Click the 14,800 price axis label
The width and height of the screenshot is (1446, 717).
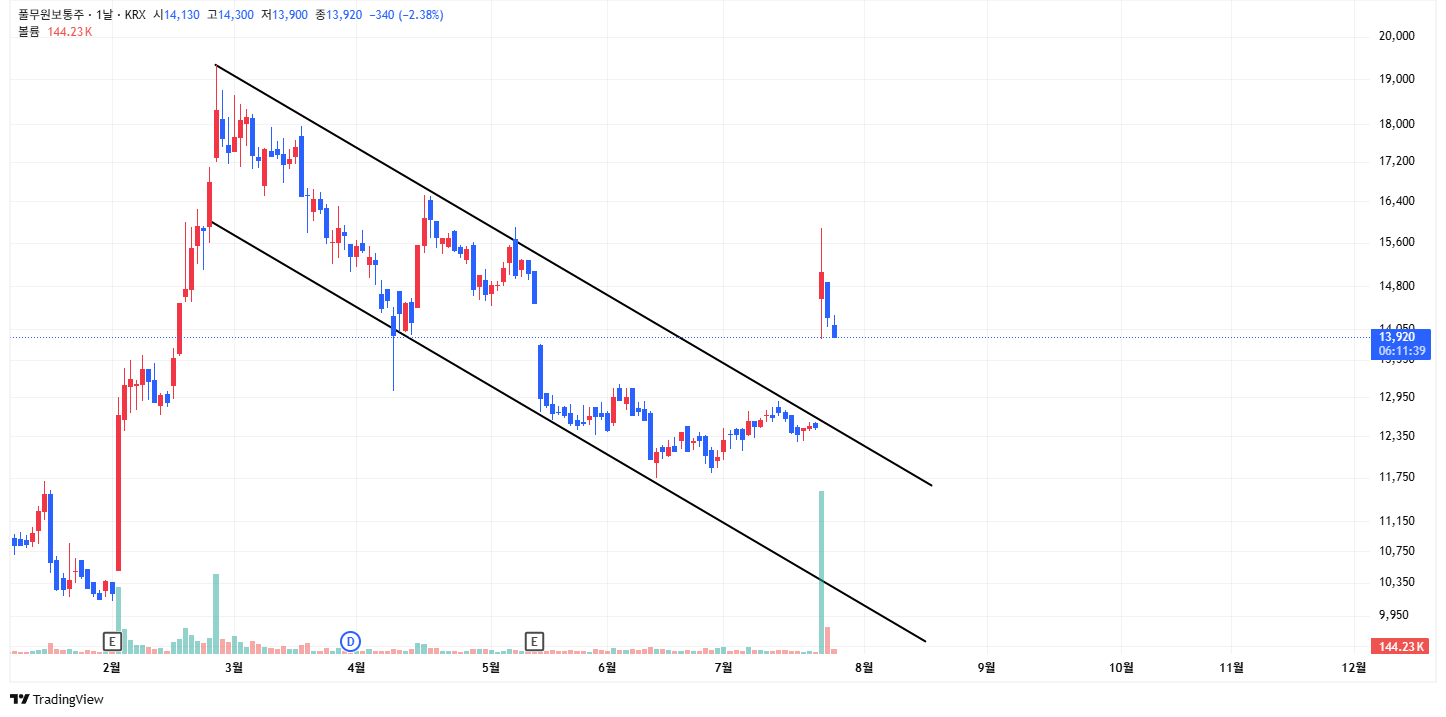1396,286
